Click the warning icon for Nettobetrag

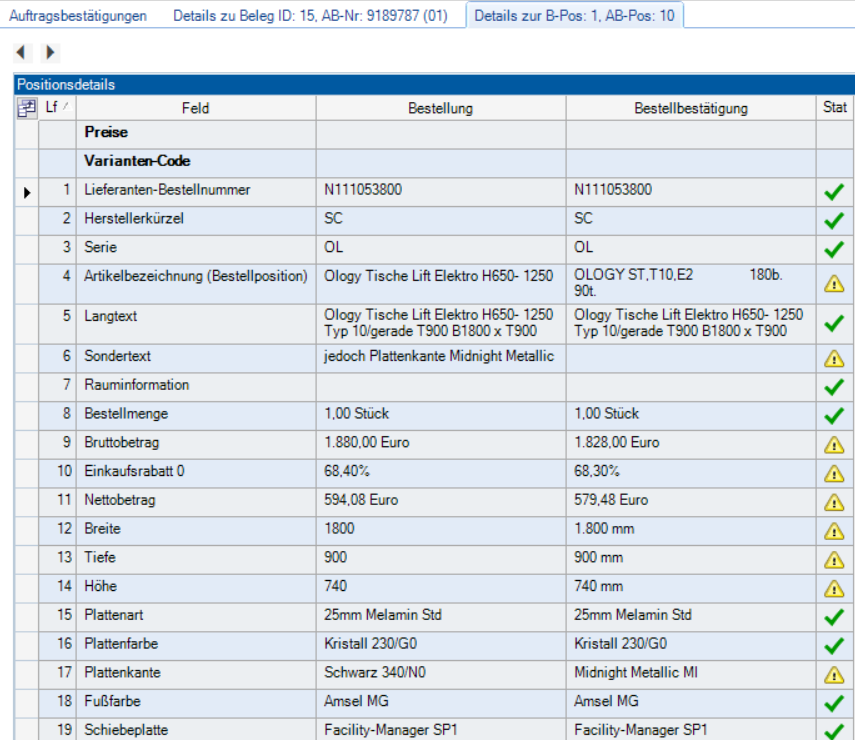click(x=833, y=501)
